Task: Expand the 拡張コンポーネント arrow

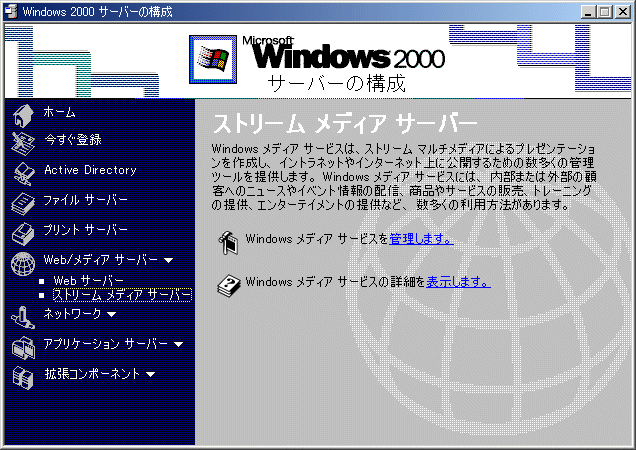Action: coord(150,375)
